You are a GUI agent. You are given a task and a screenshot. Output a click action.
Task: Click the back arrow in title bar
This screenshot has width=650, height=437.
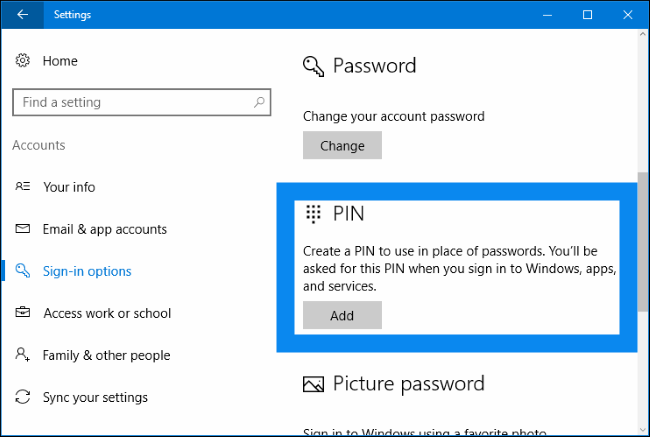click(22, 14)
